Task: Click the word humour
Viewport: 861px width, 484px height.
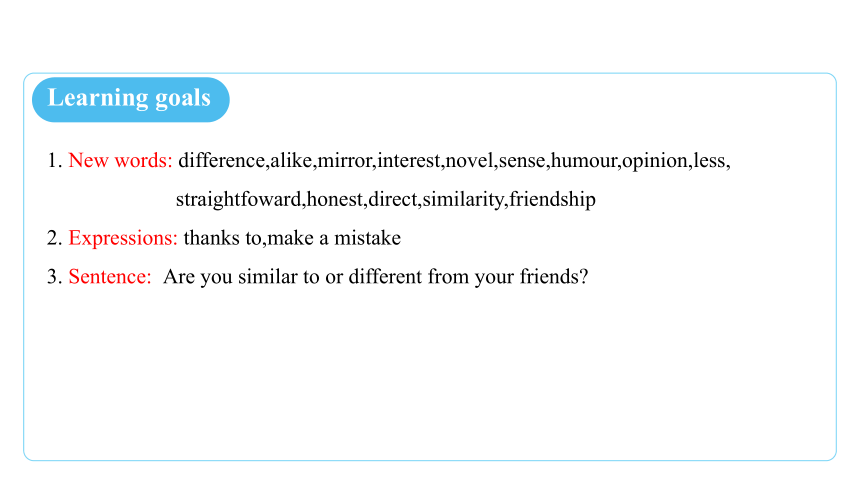Action: tap(584, 160)
